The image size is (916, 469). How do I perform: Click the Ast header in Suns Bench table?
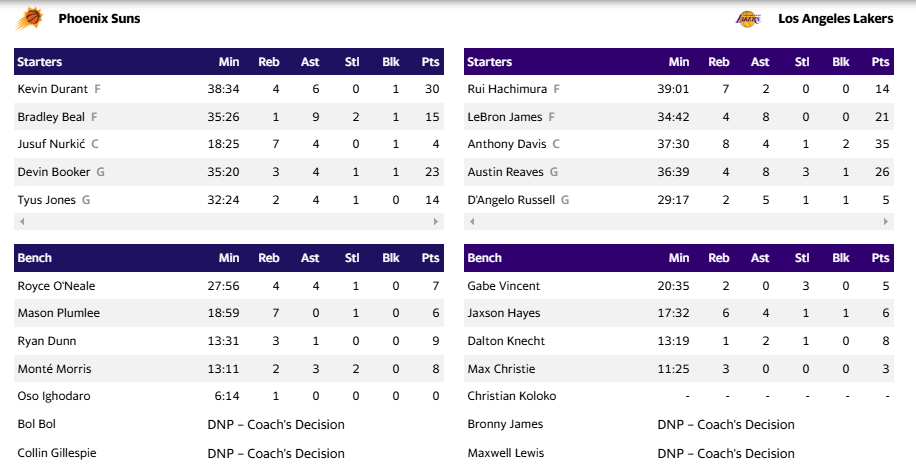(x=310, y=258)
